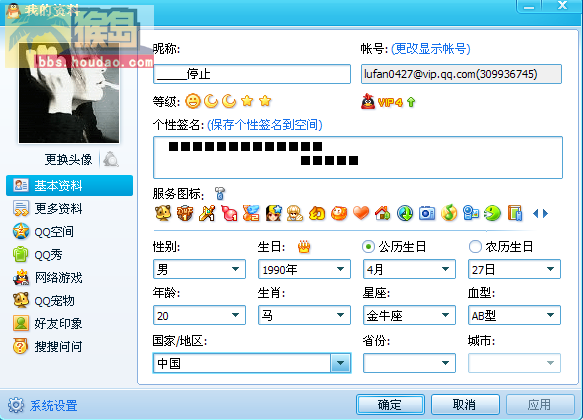Open the 国家/地区 中国 dropdown

(252, 363)
